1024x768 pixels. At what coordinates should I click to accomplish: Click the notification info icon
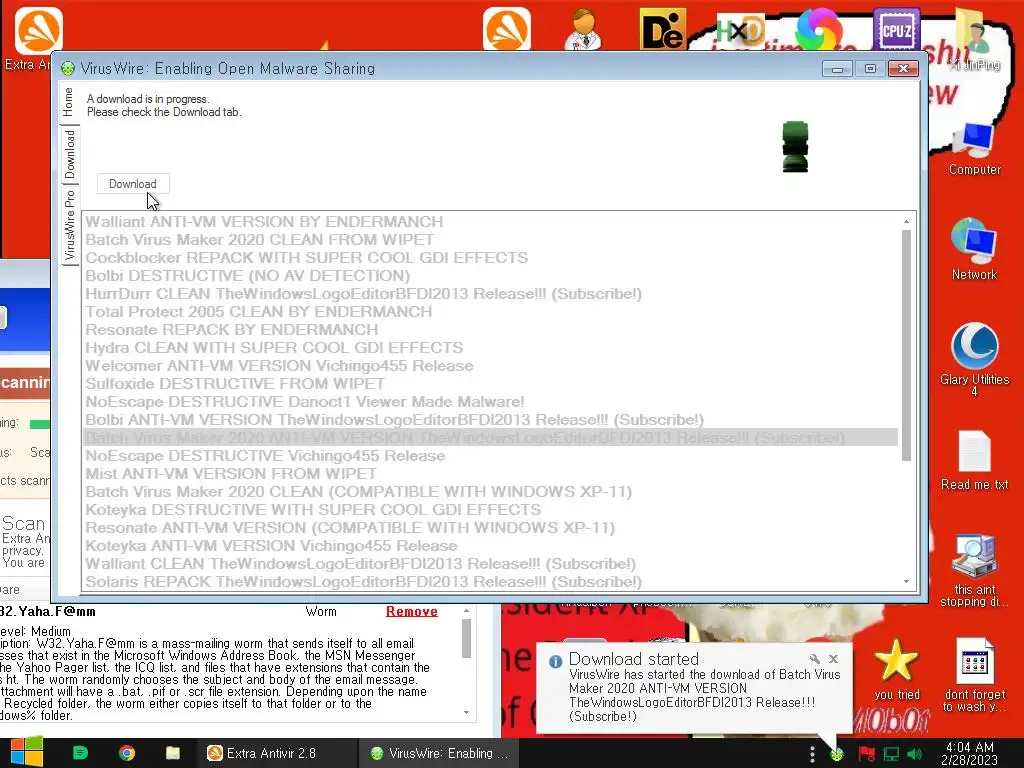coord(555,662)
